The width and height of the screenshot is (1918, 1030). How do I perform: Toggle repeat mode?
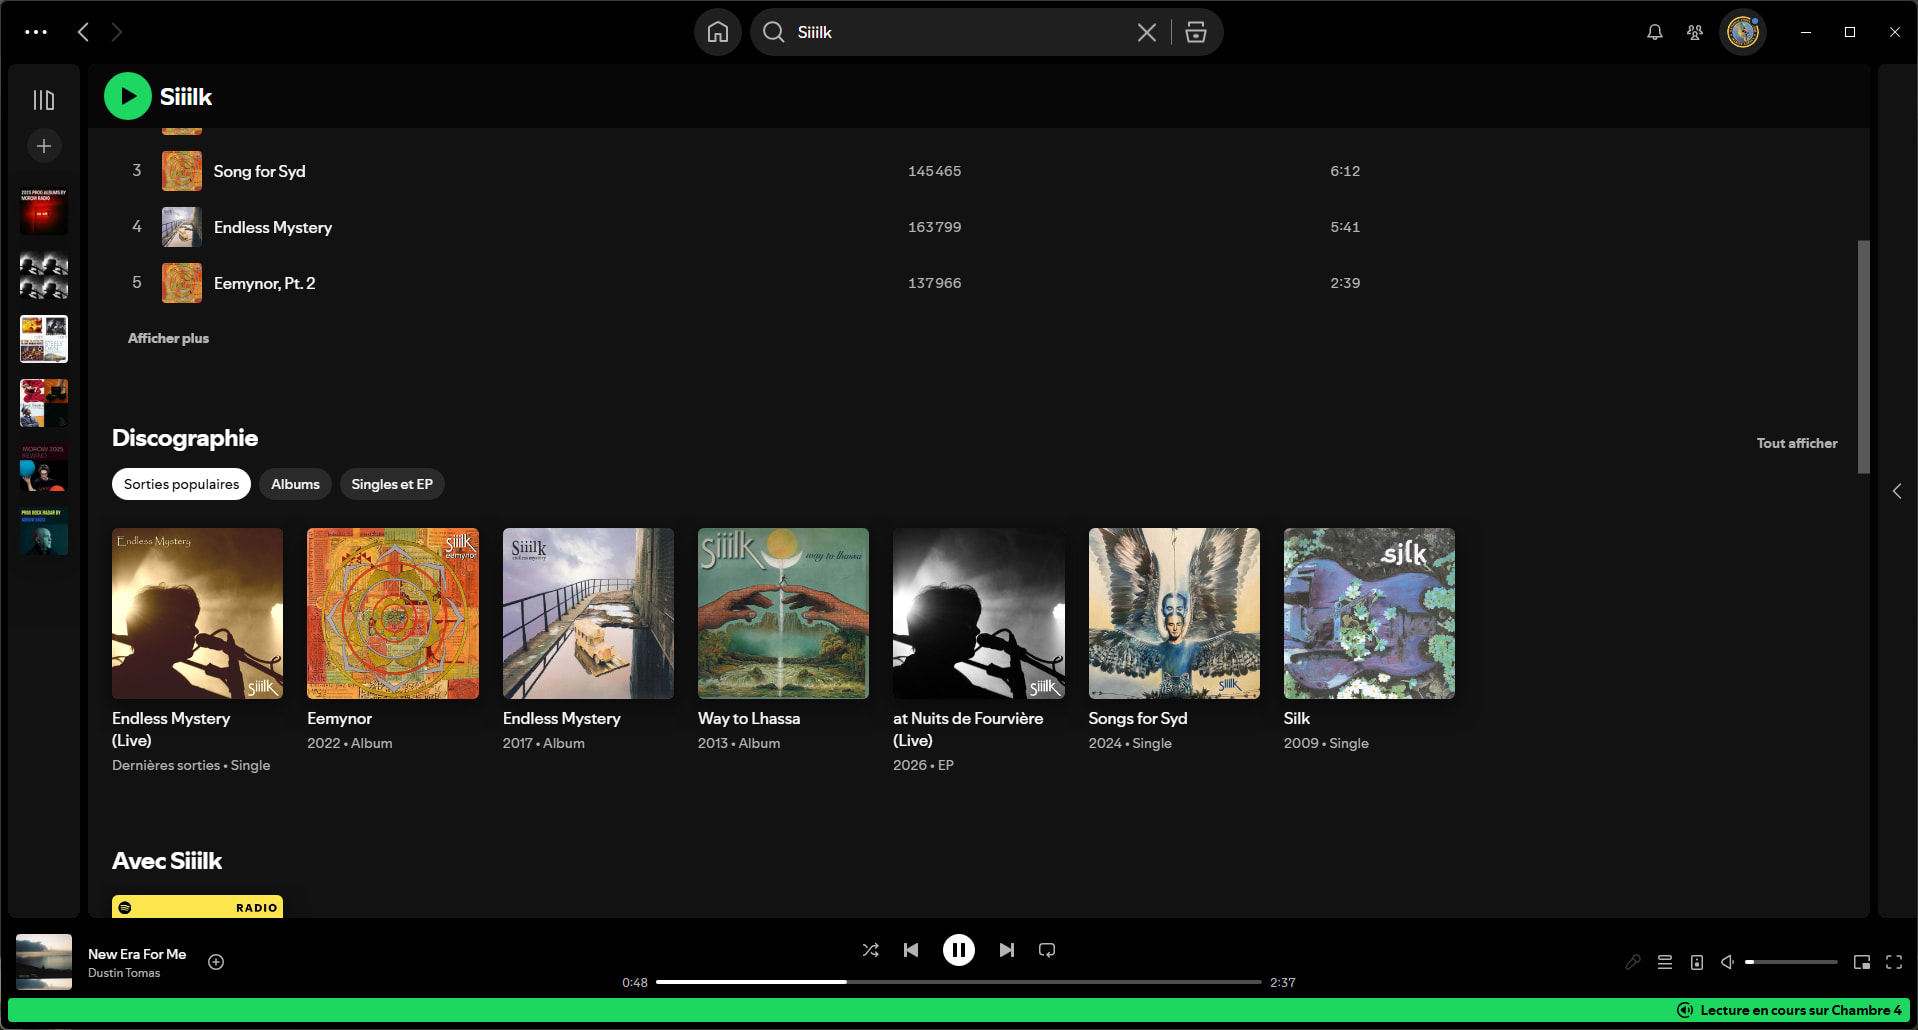(x=1047, y=950)
